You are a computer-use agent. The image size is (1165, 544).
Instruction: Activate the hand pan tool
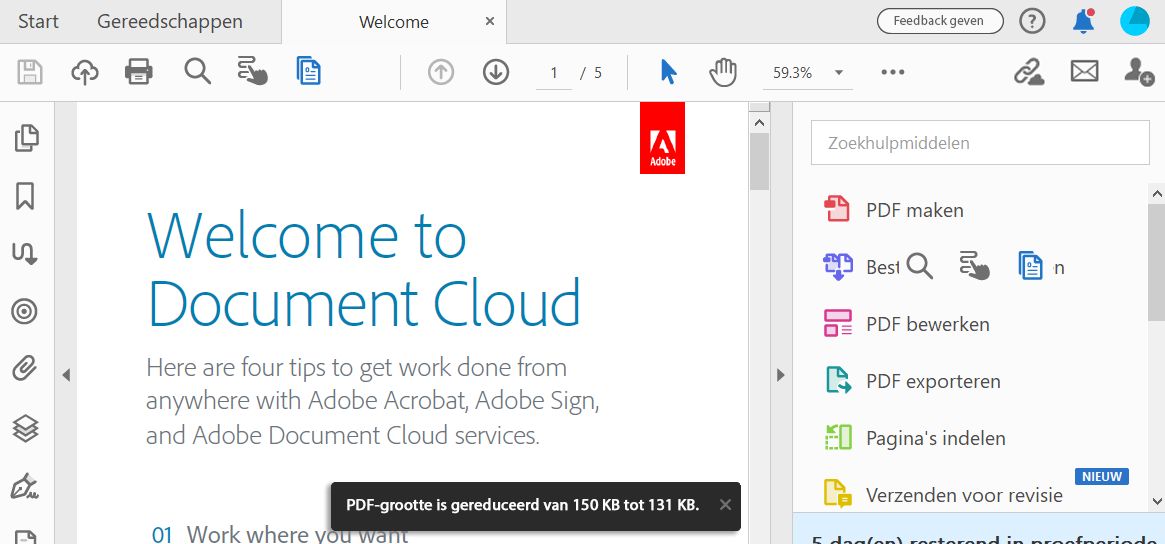click(722, 72)
